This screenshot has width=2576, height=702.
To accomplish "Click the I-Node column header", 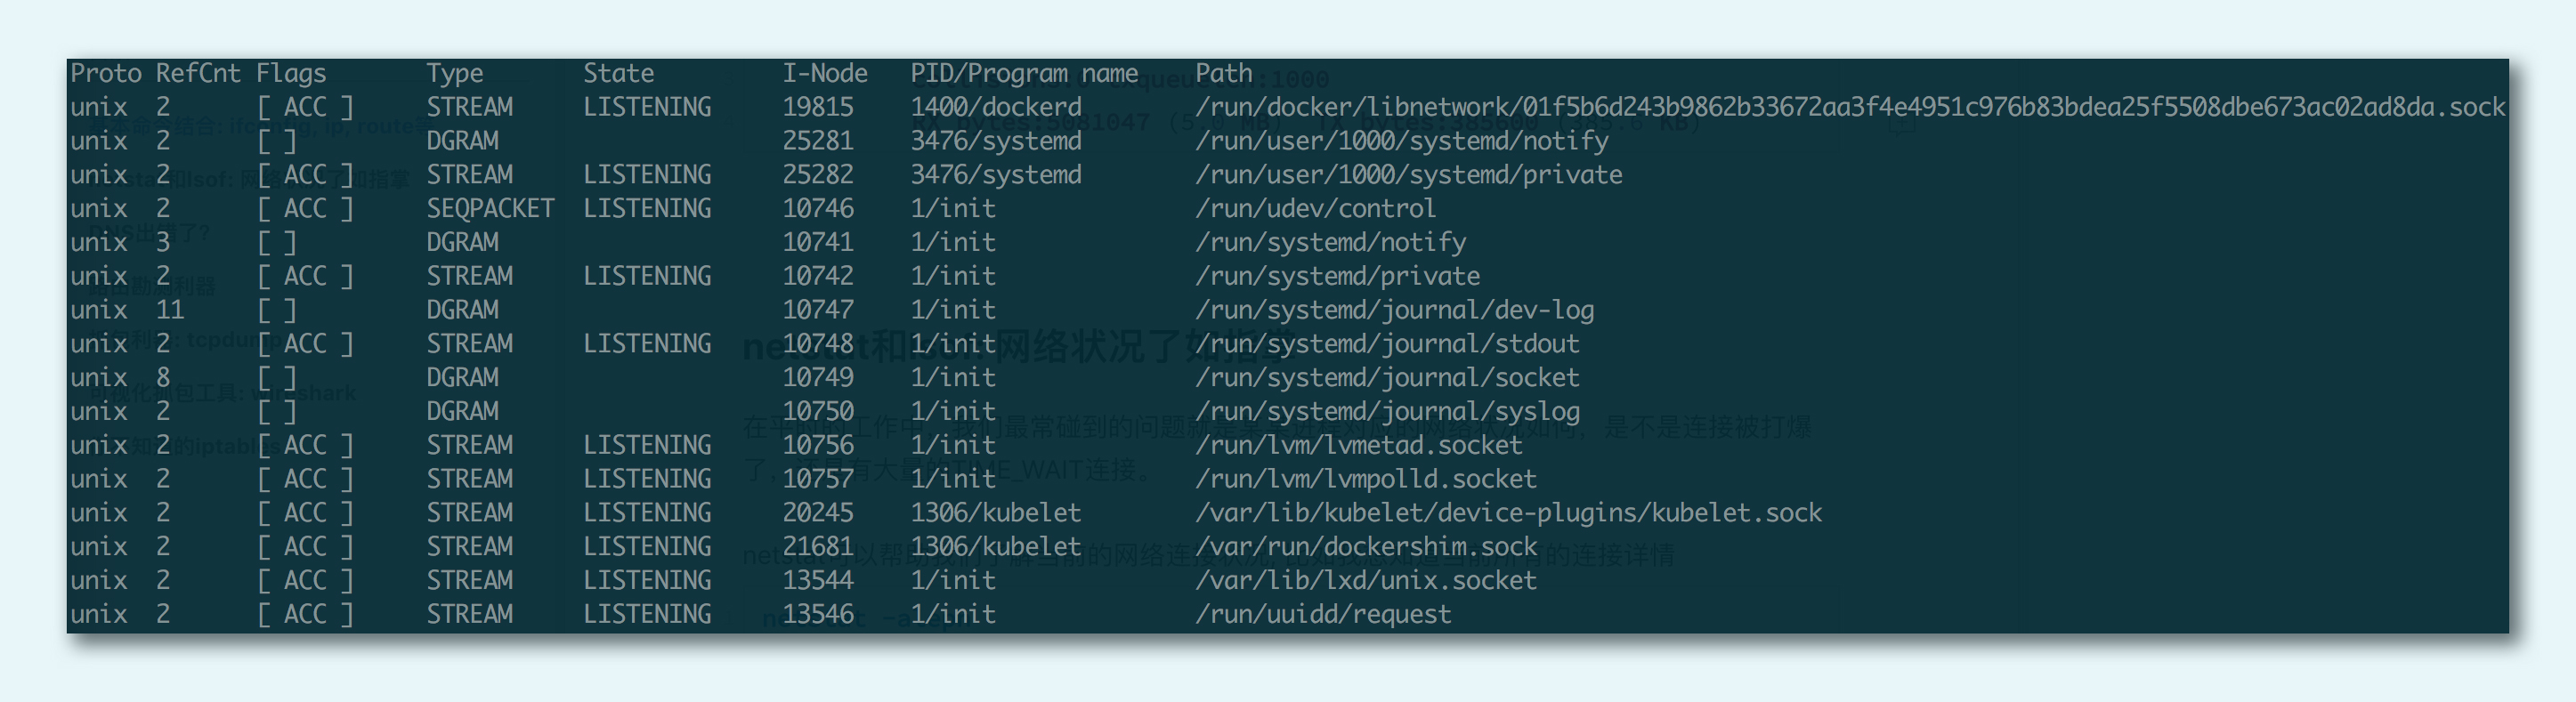I will [x=824, y=74].
